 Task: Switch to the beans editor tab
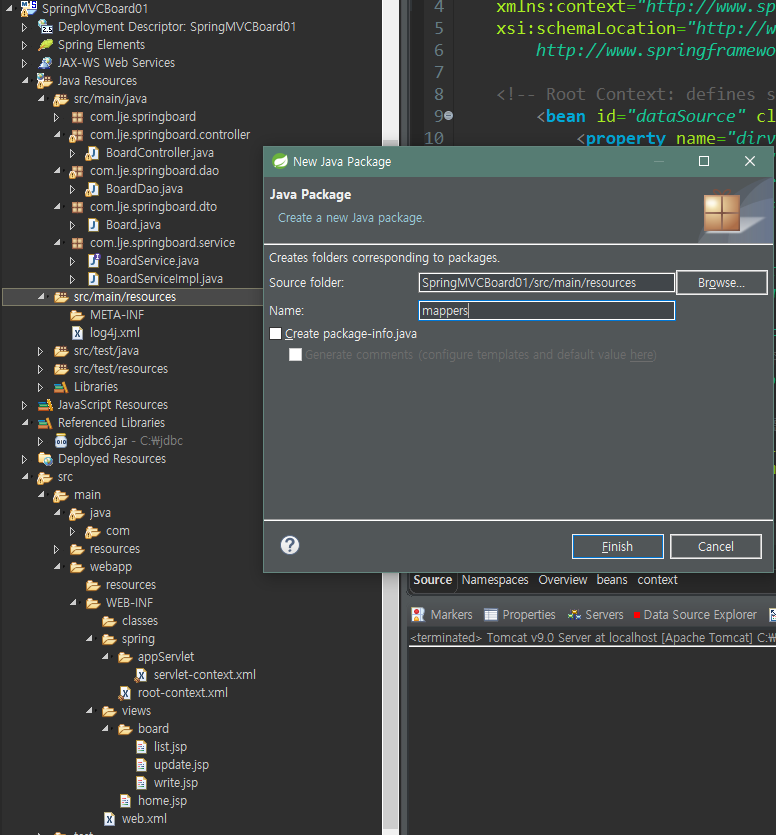[x=611, y=580]
